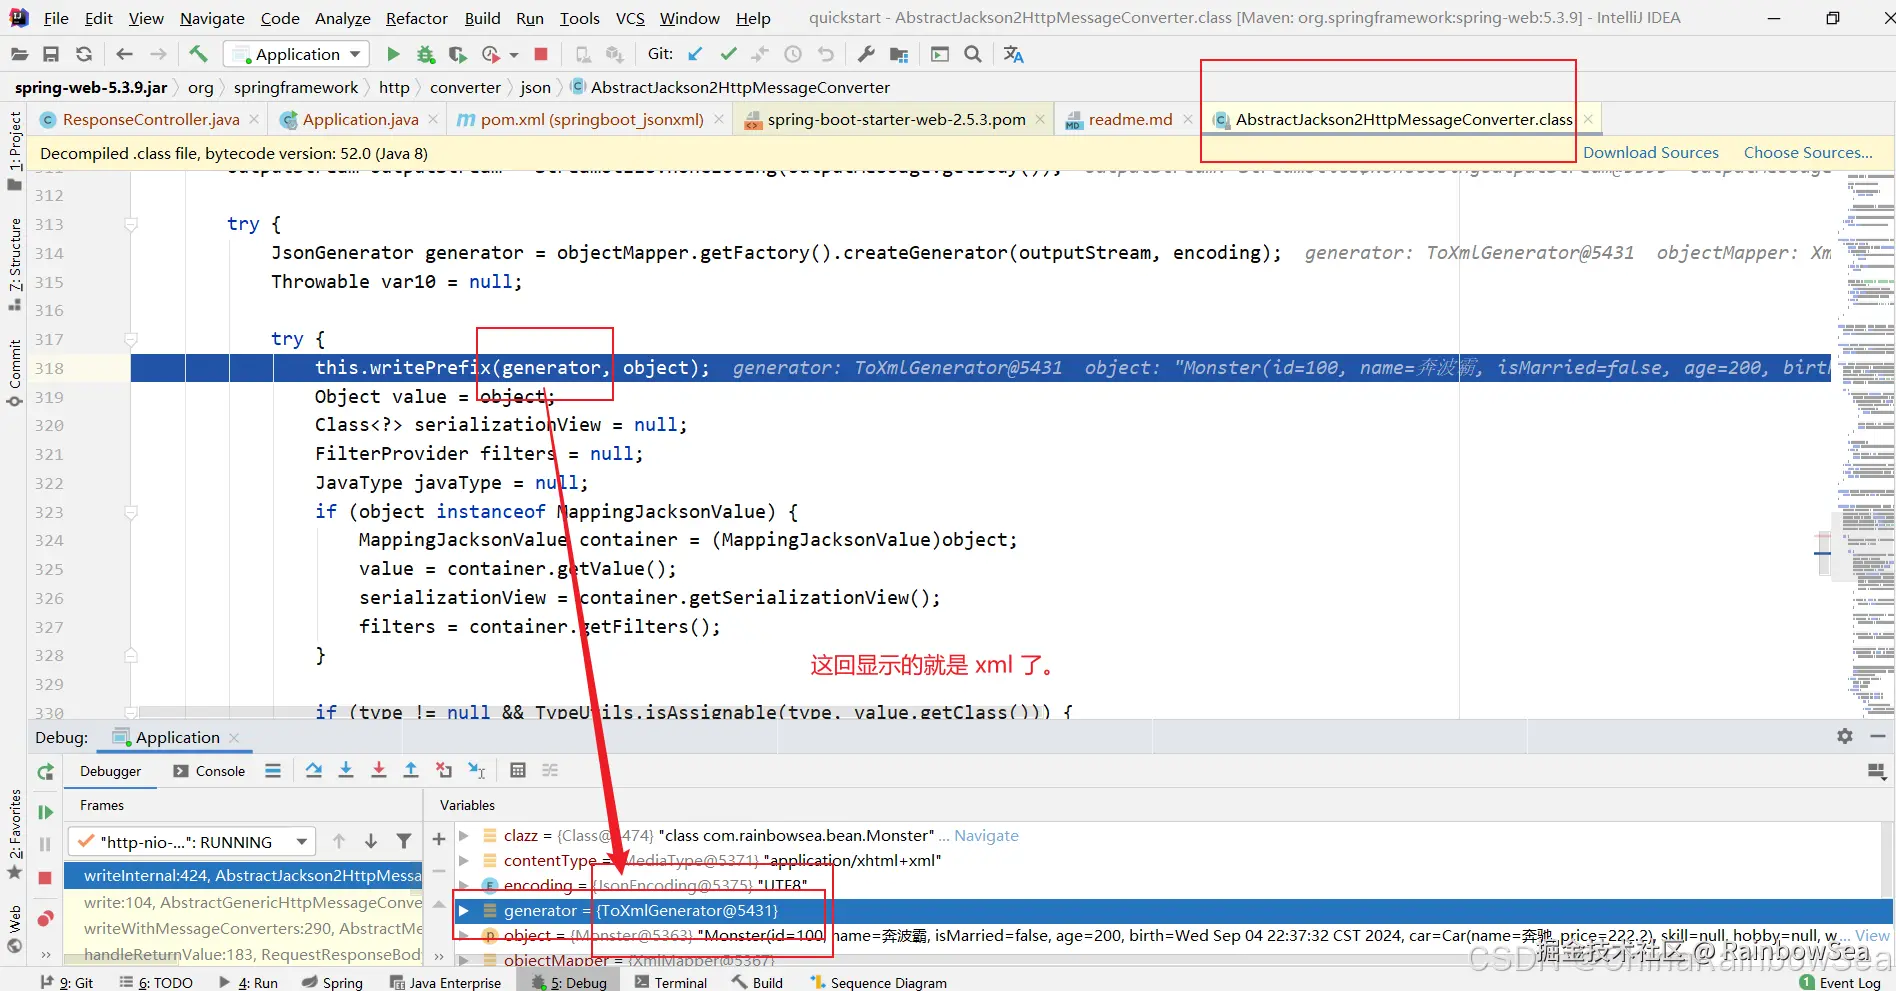1896x991 pixels.
Task: Add new watch with the plus icon
Action: pyautogui.click(x=439, y=839)
